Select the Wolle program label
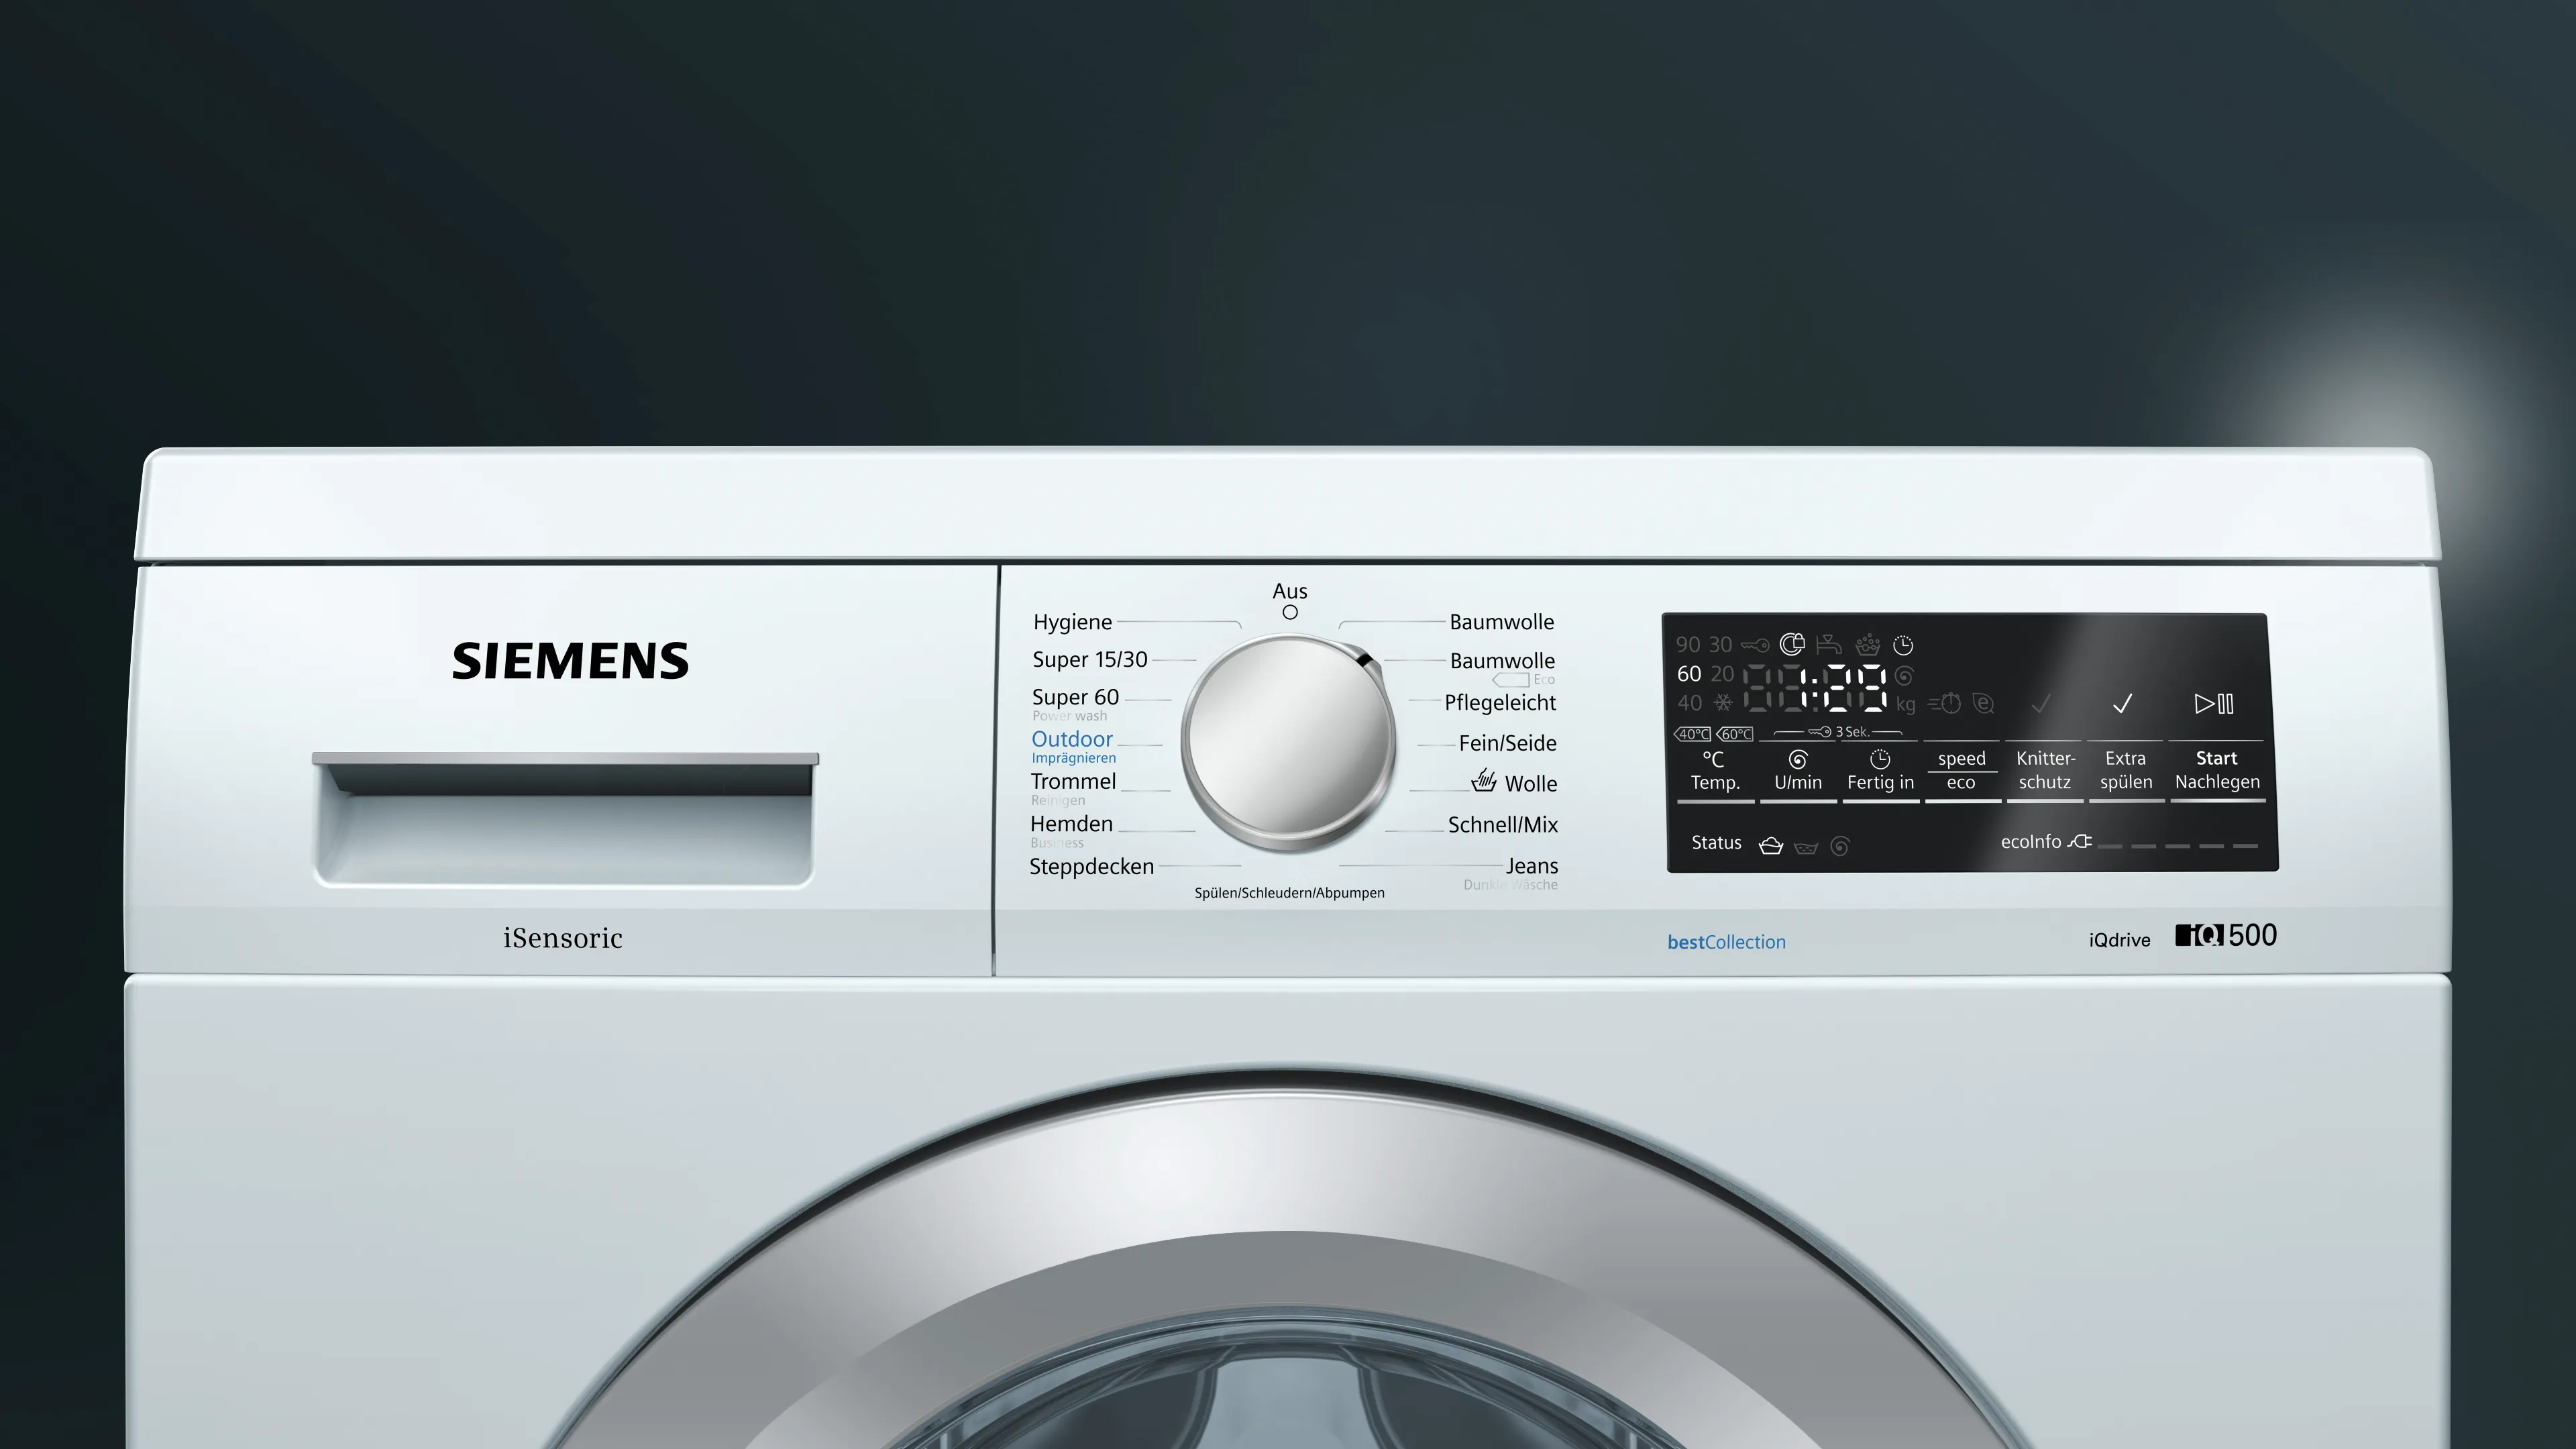Screen dimensions: 2576x1449 point(1531,784)
